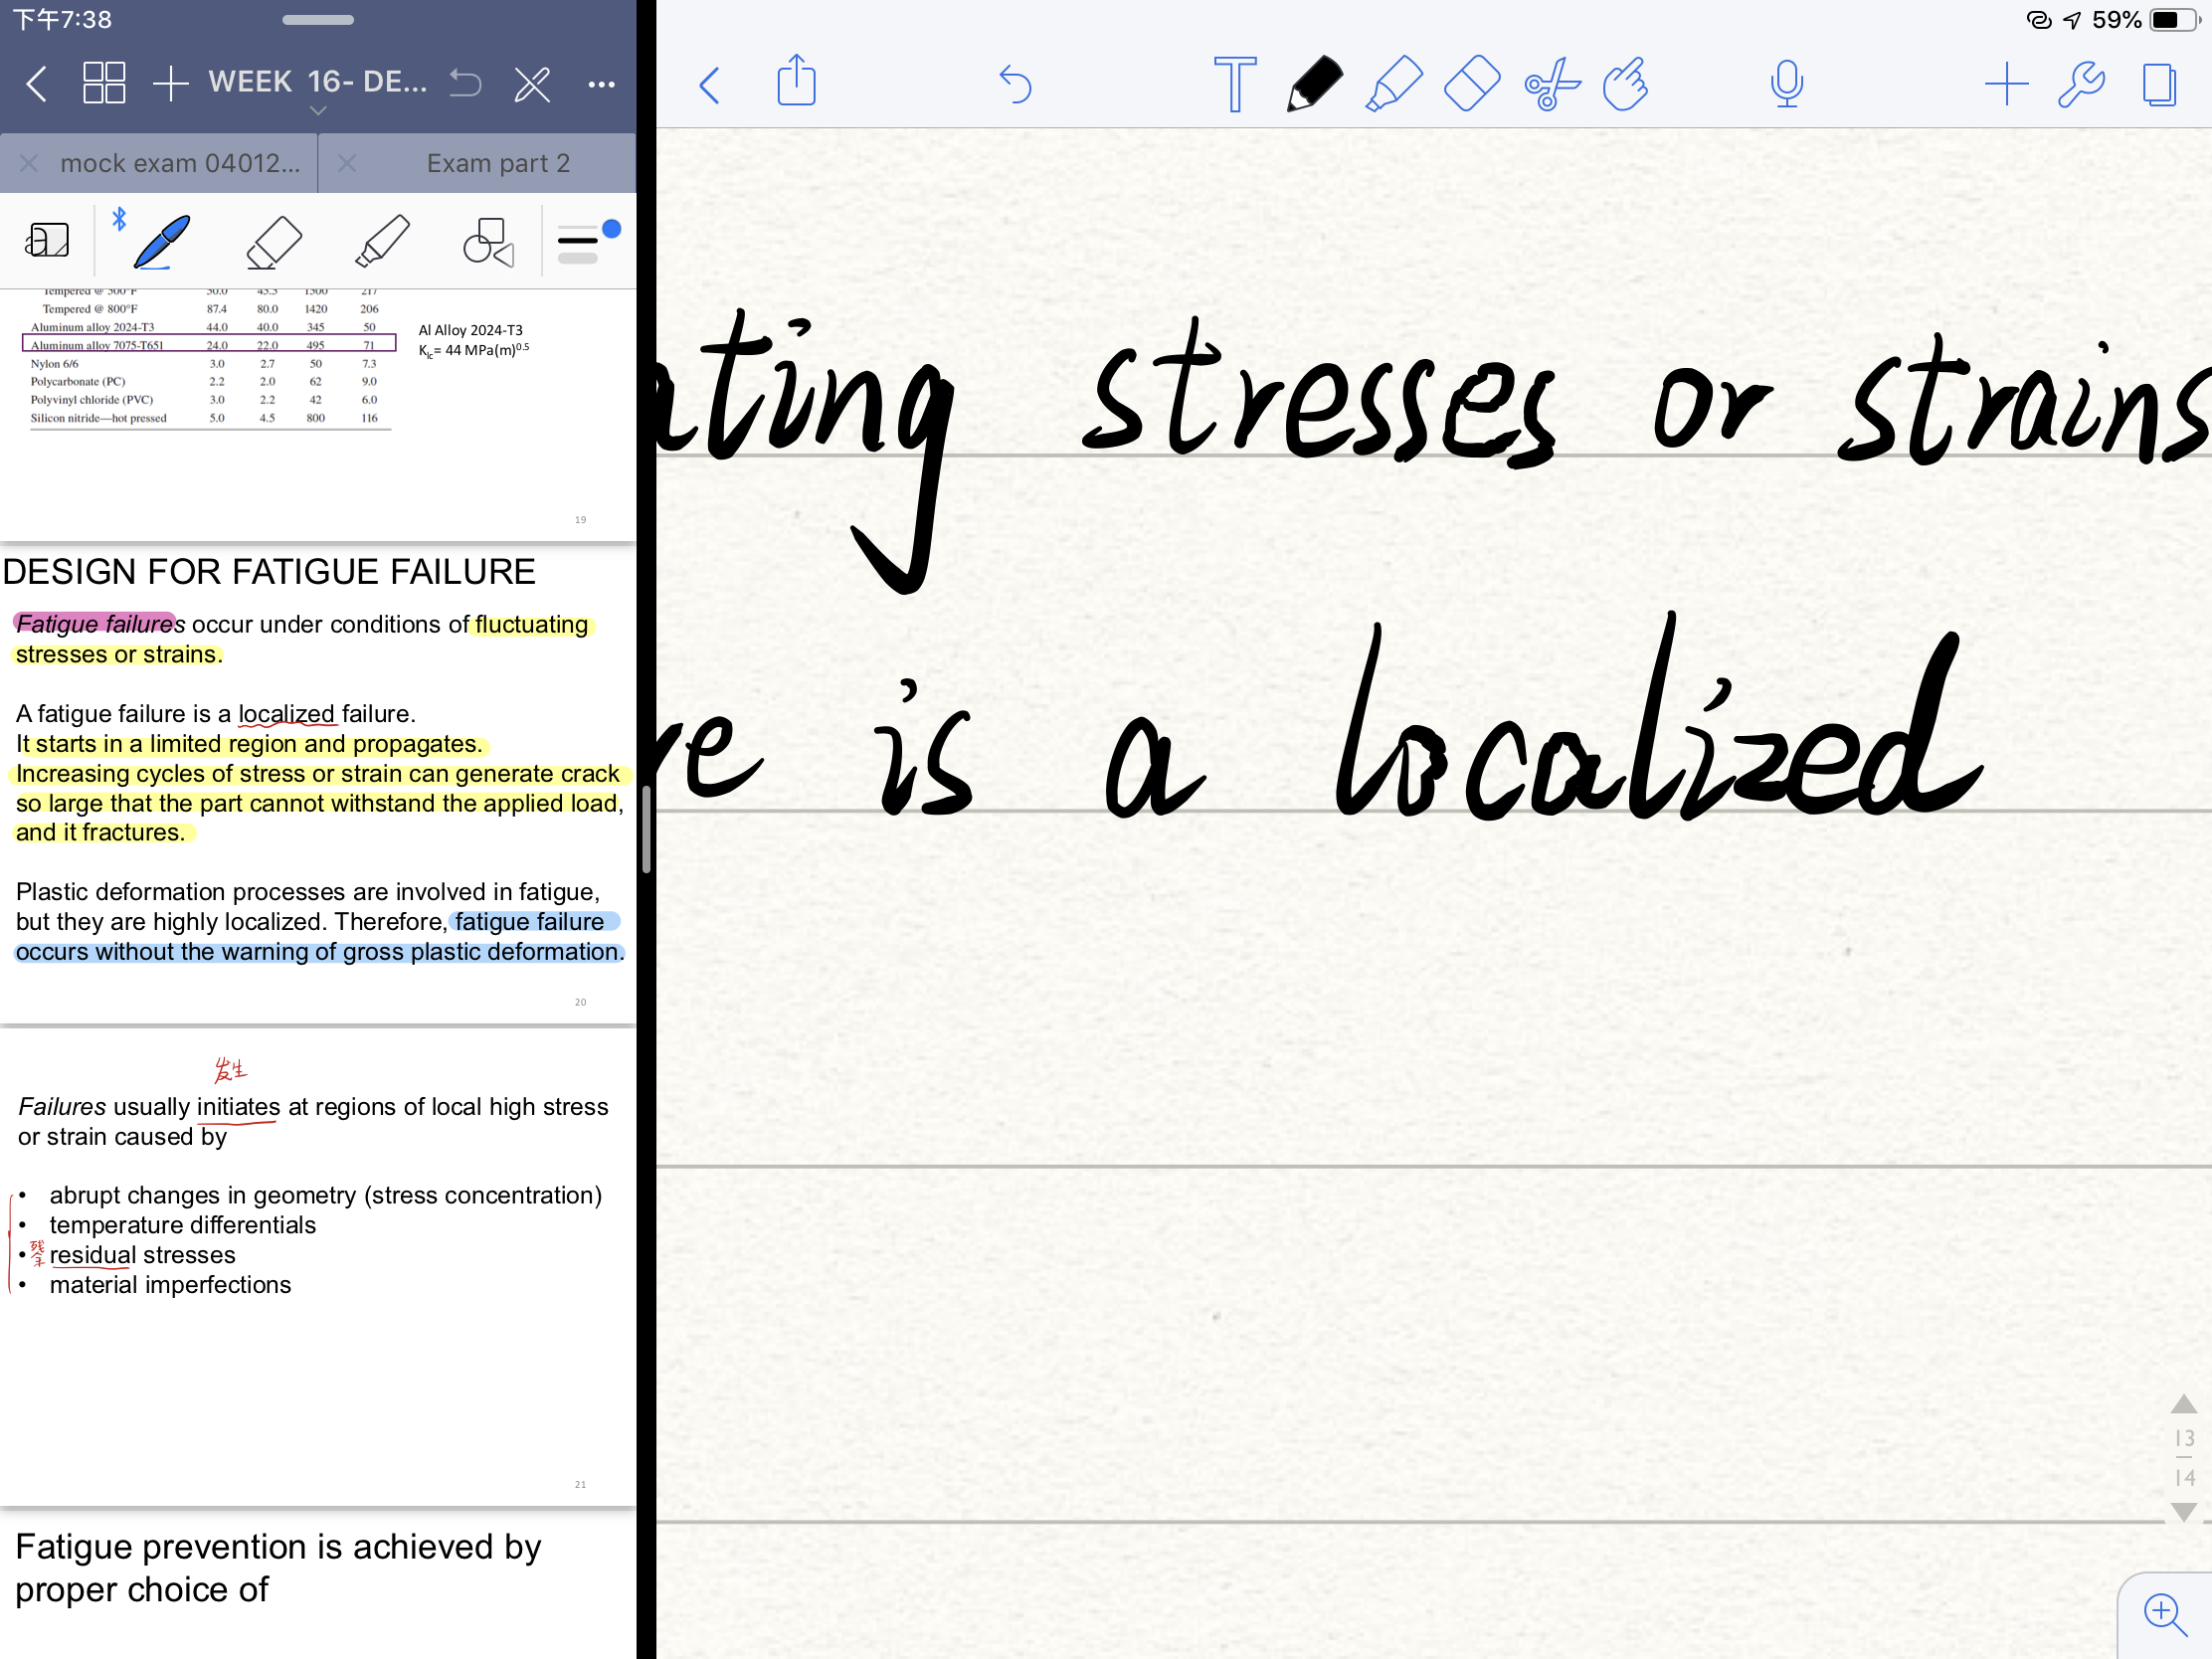The image size is (2212, 1659).
Task: Select the highlighter tool in right toolbar
Action: pyautogui.click(x=1393, y=84)
